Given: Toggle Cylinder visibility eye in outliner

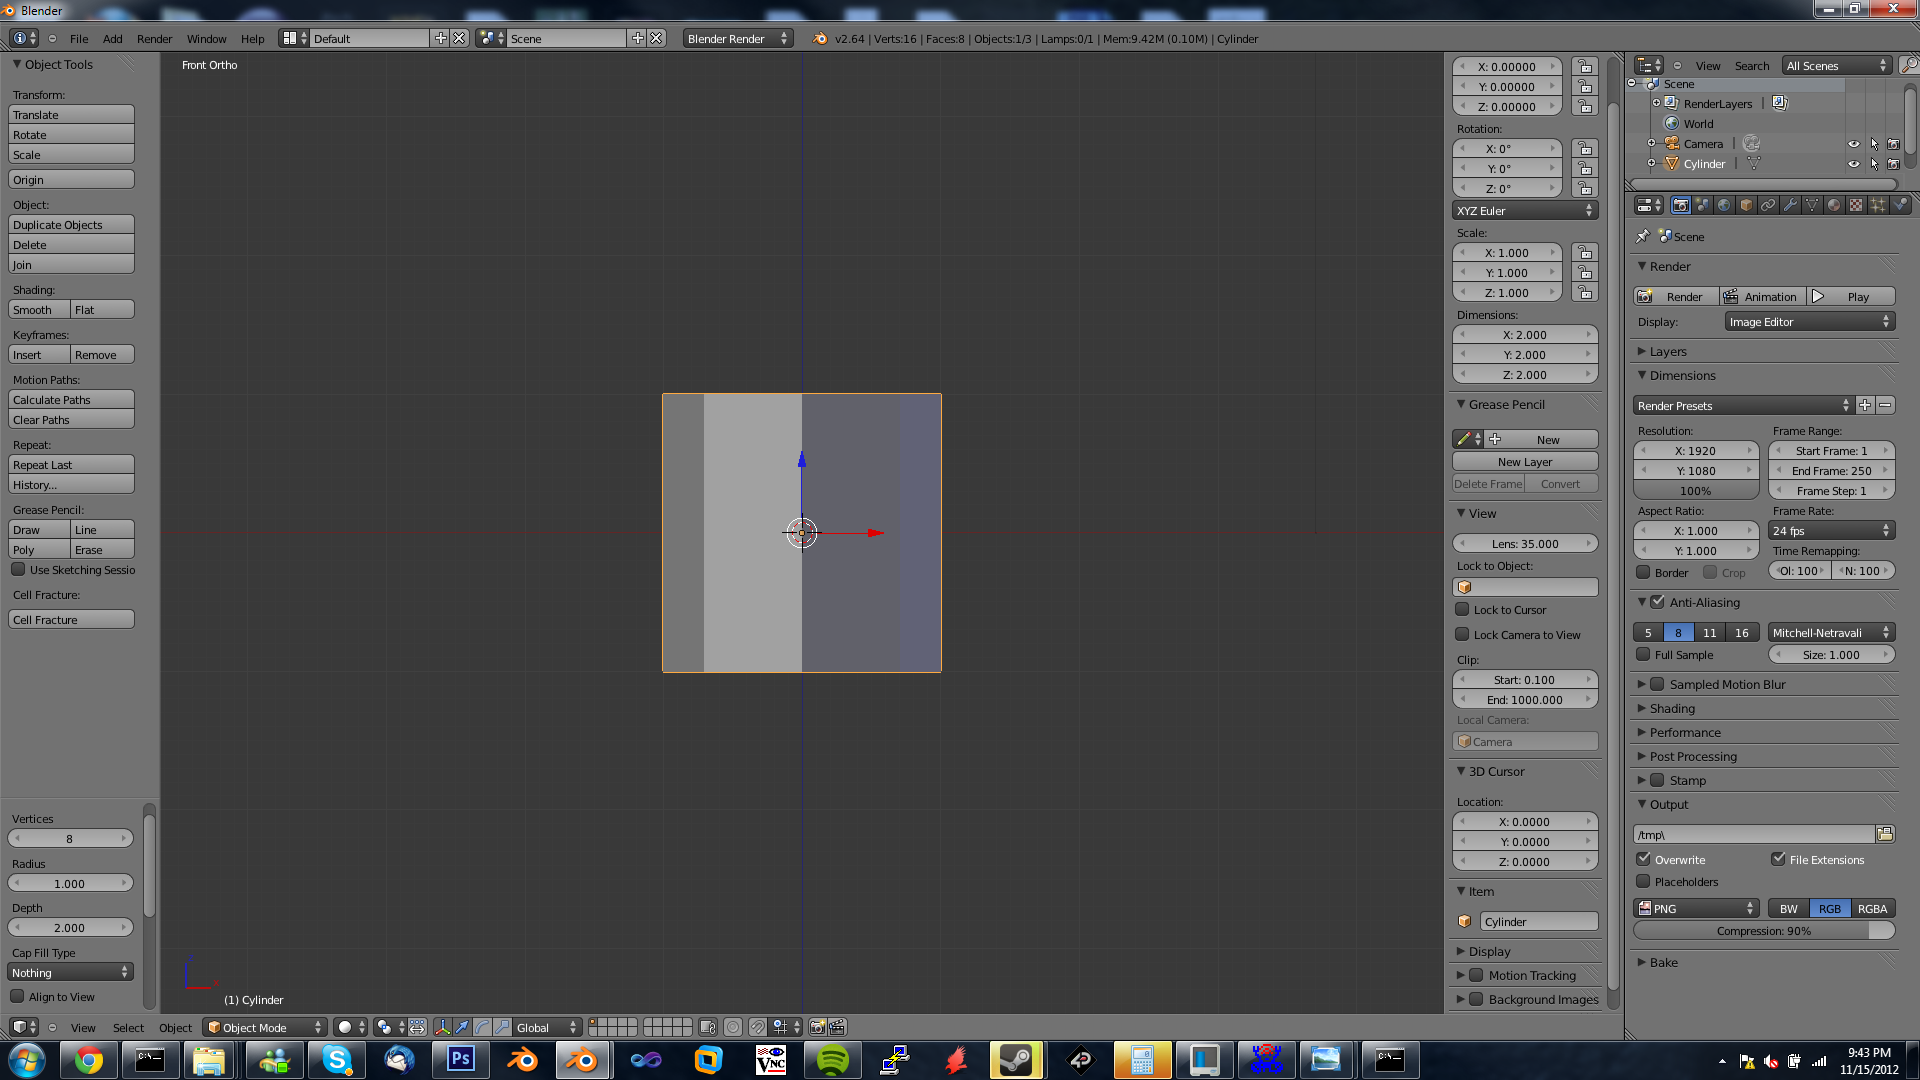Looking at the screenshot, I should [x=1853, y=164].
